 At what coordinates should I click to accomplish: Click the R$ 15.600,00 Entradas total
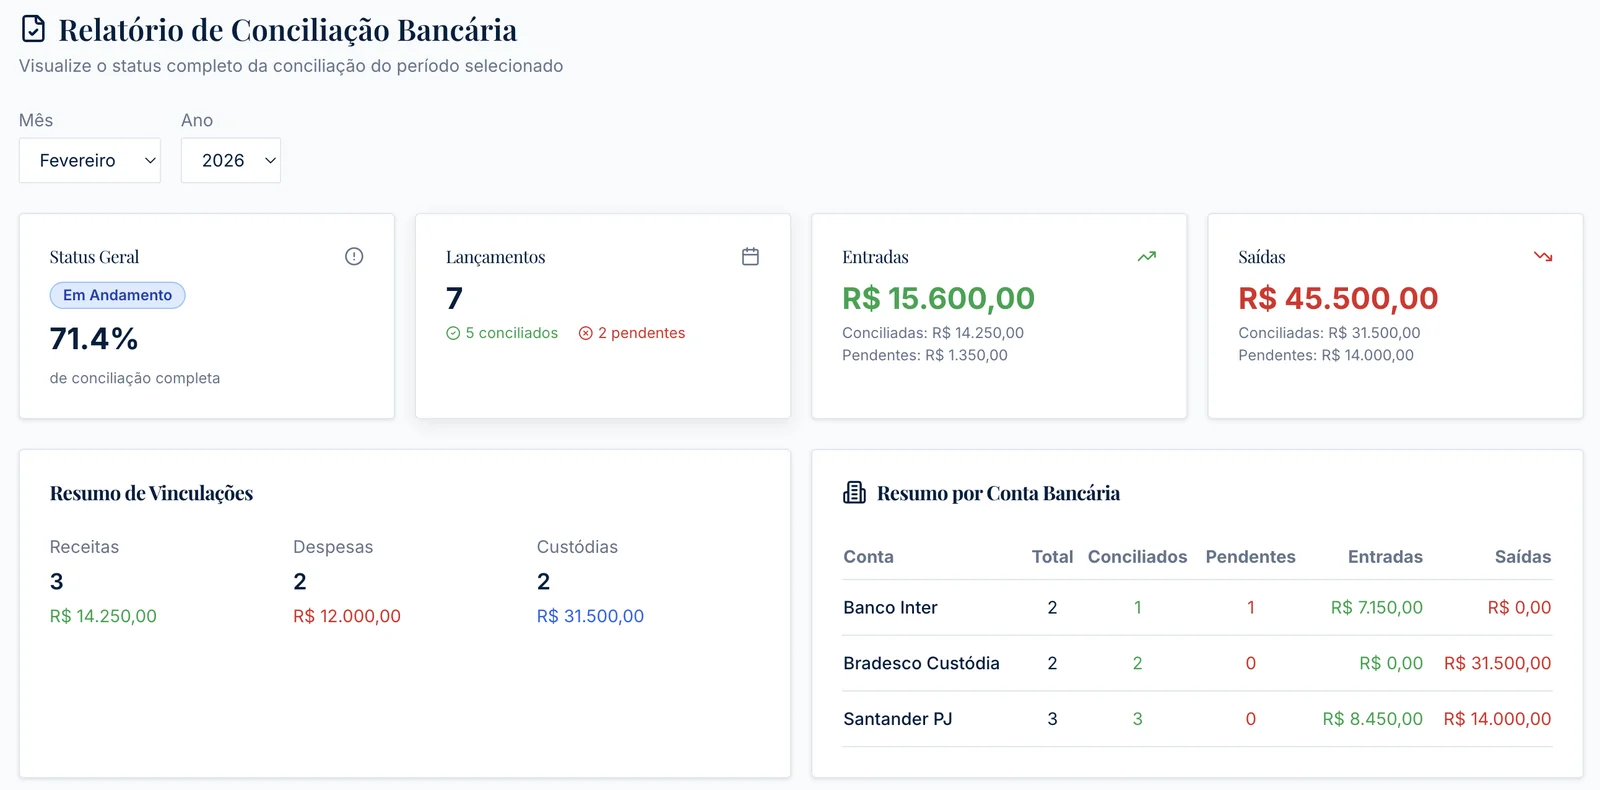point(938,298)
